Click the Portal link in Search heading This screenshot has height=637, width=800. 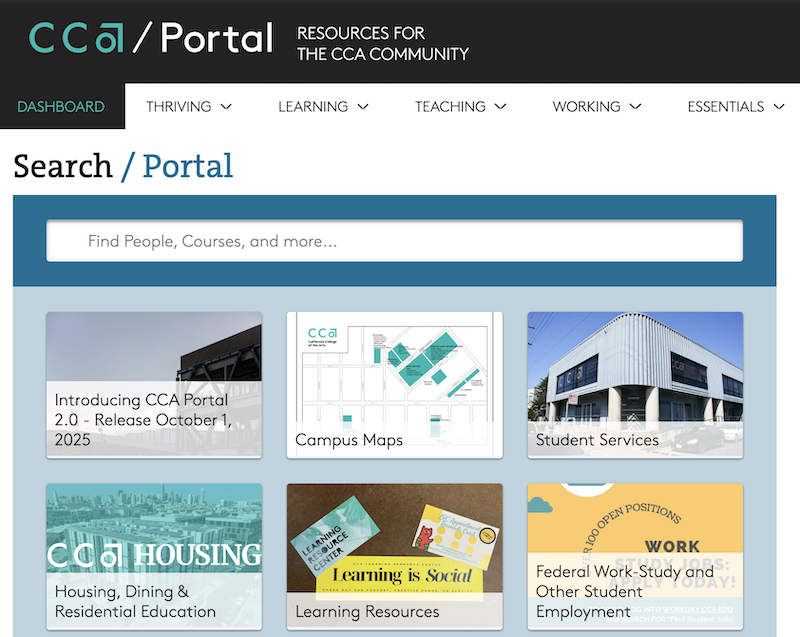[x=188, y=166]
